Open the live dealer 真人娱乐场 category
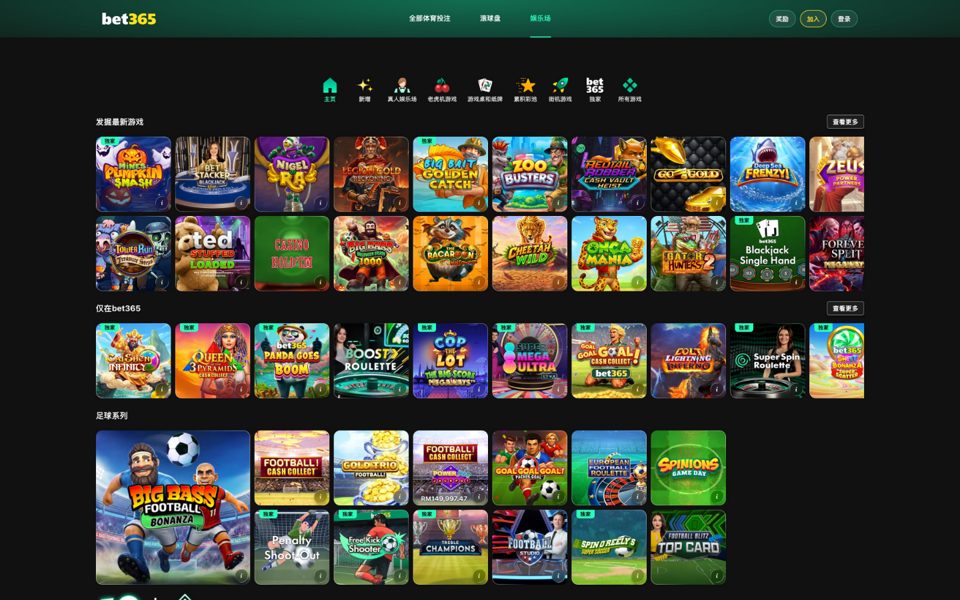 [402, 90]
